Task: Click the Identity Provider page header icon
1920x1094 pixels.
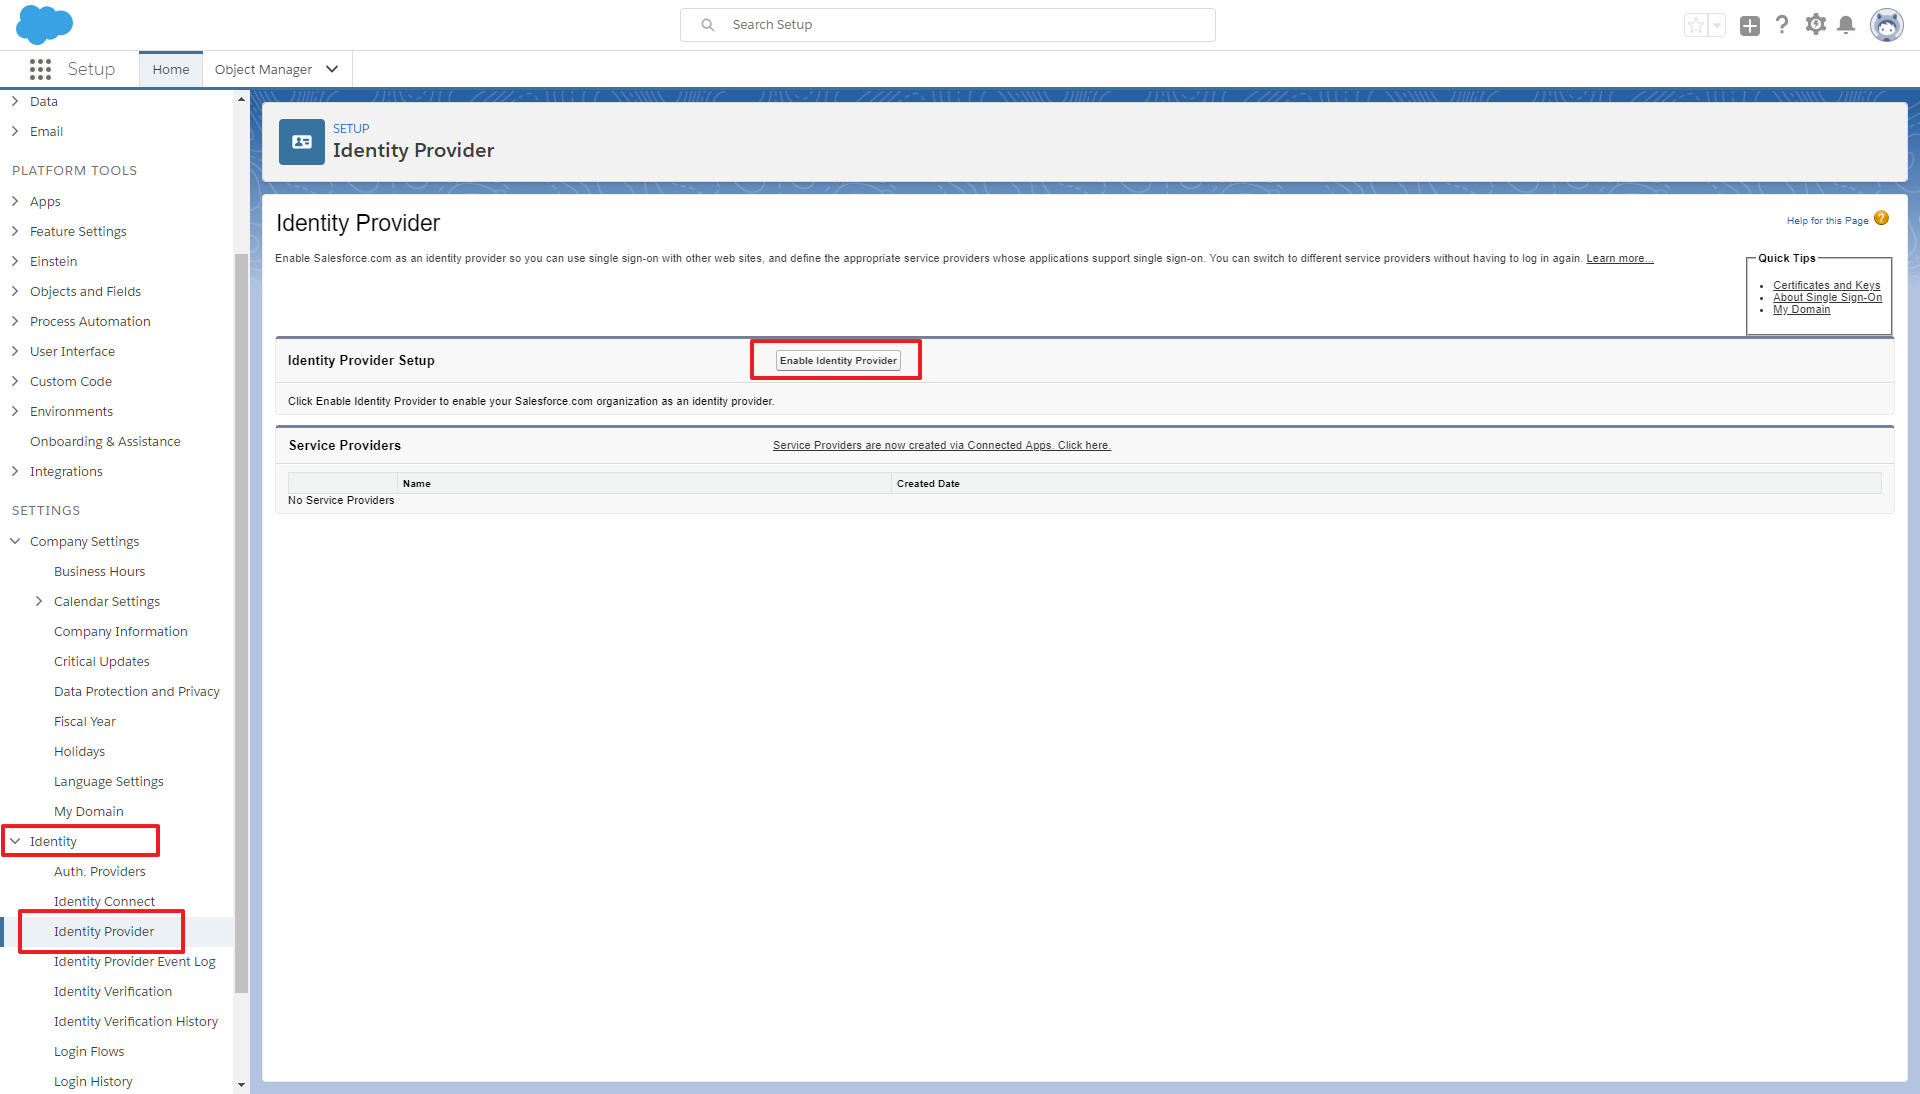Action: (302, 142)
